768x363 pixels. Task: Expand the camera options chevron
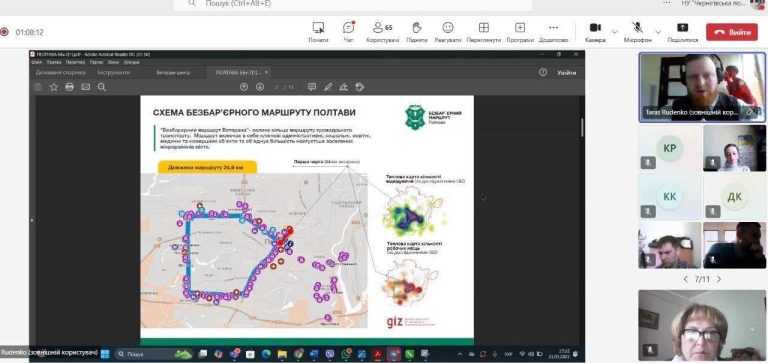615,32
